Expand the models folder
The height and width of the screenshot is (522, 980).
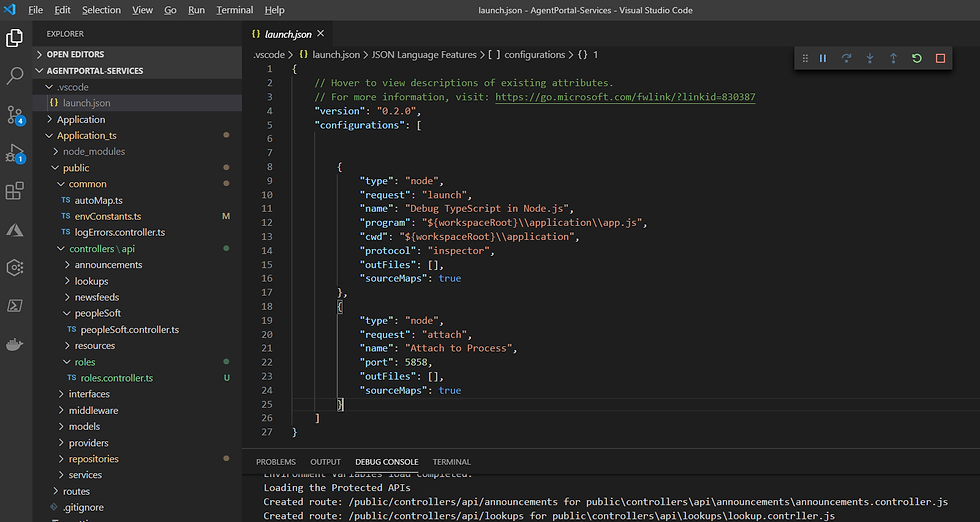[x=138, y=426]
